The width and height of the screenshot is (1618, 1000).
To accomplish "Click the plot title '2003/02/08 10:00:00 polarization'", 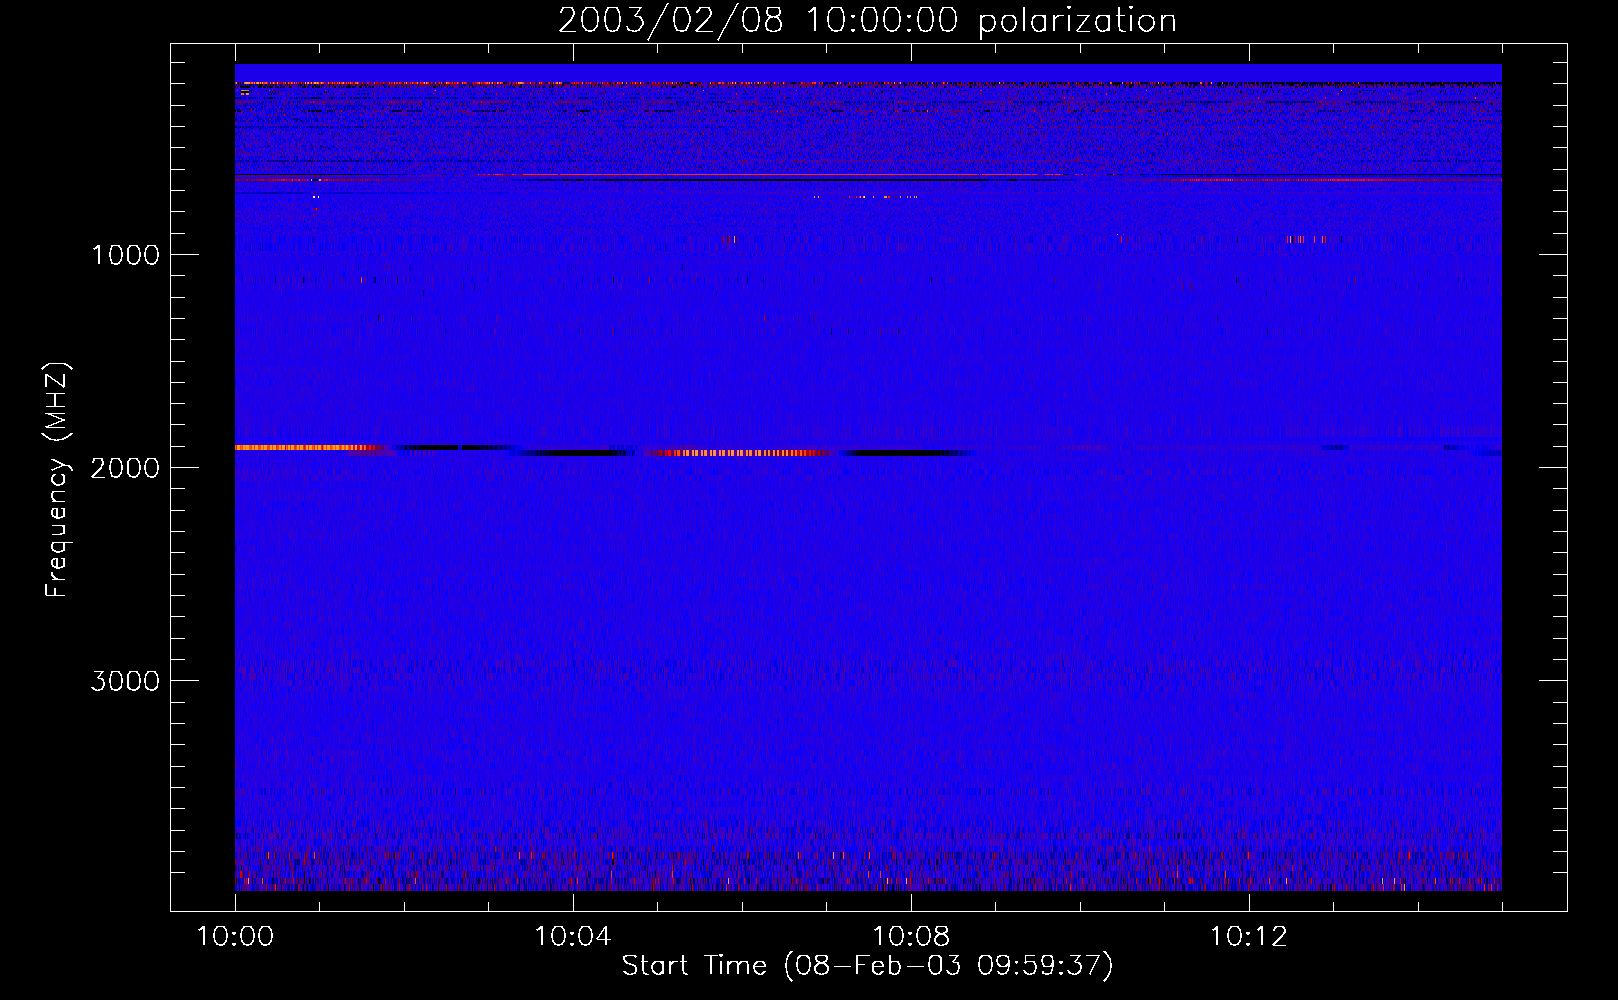I will click(x=867, y=20).
